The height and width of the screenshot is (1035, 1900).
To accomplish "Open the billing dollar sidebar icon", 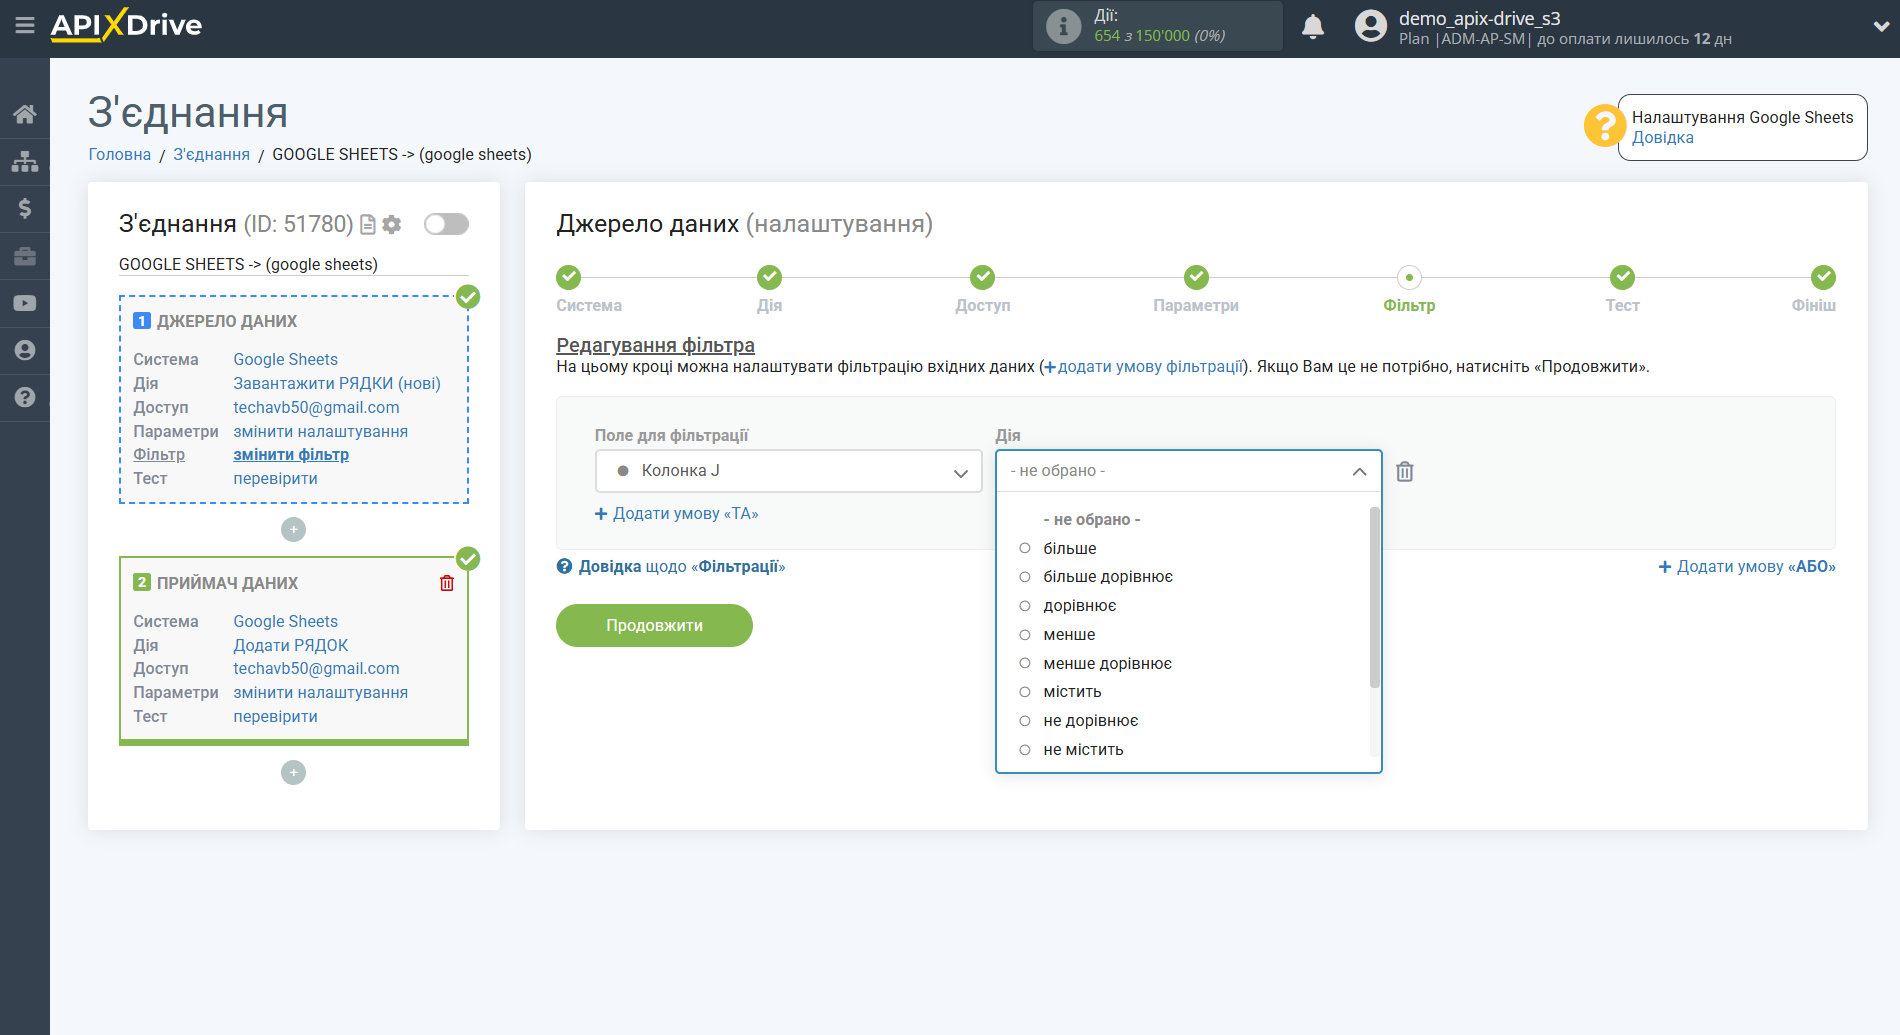I will (25, 208).
